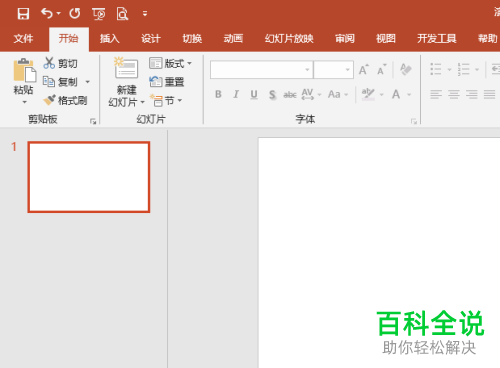This screenshot has width=500, height=368.
Task: Customize Quick Access Toolbar dropdown
Action: coord(145,14)
